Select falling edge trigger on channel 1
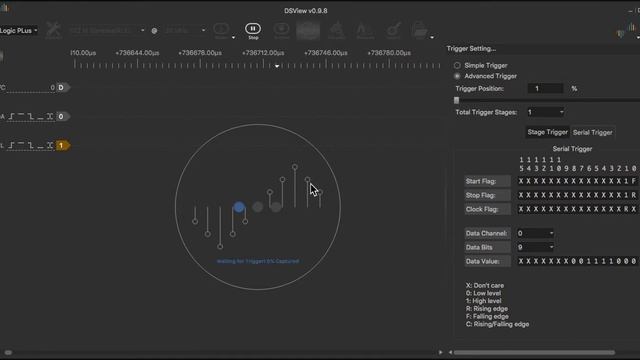The height and width of the screenshot is (360, 640). tap(31, 146)
